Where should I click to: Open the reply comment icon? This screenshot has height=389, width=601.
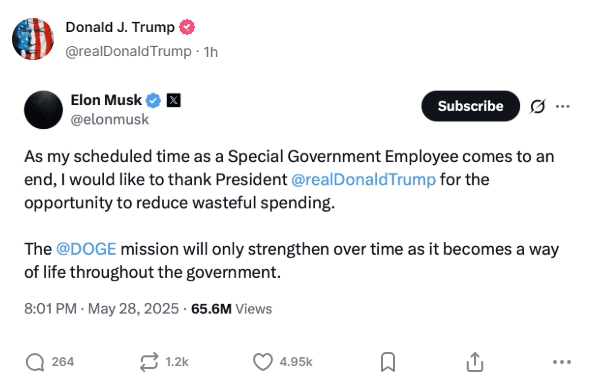pos(35,362)
